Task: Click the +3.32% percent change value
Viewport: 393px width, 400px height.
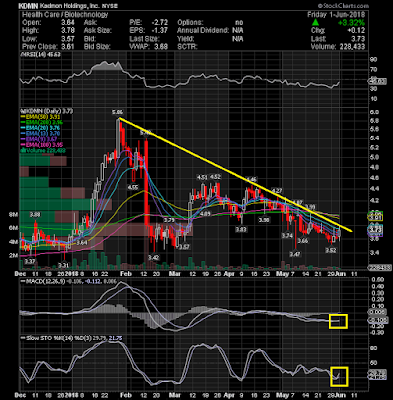Action: click(351, 23)
